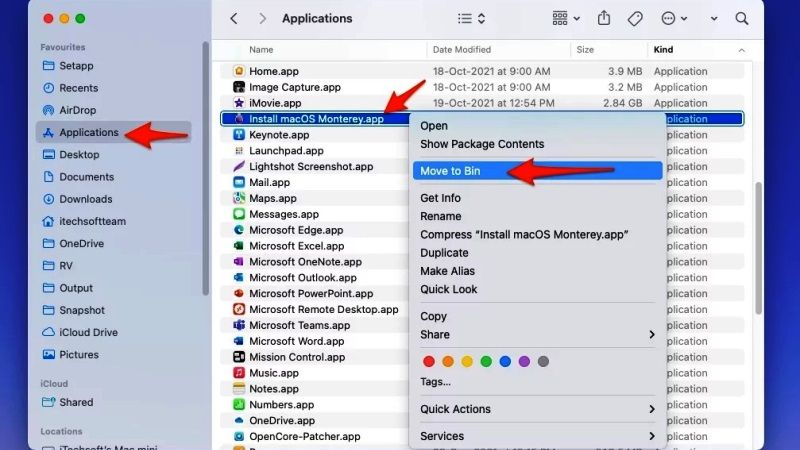
Task: Open the ellipsis Action menu
Action: (674, 19)
